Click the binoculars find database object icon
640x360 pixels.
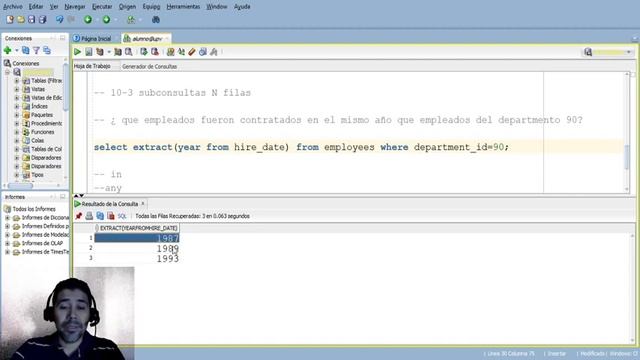tap(156, 19)
